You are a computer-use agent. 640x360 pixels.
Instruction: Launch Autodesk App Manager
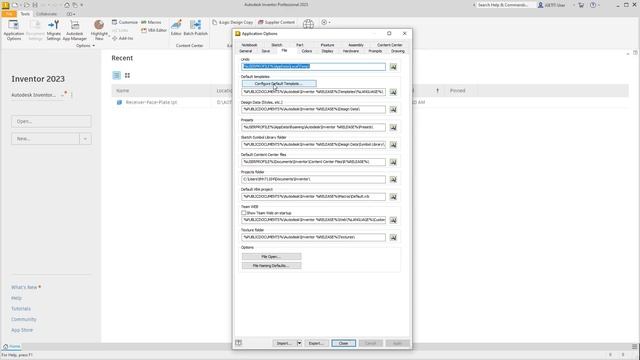75,30
